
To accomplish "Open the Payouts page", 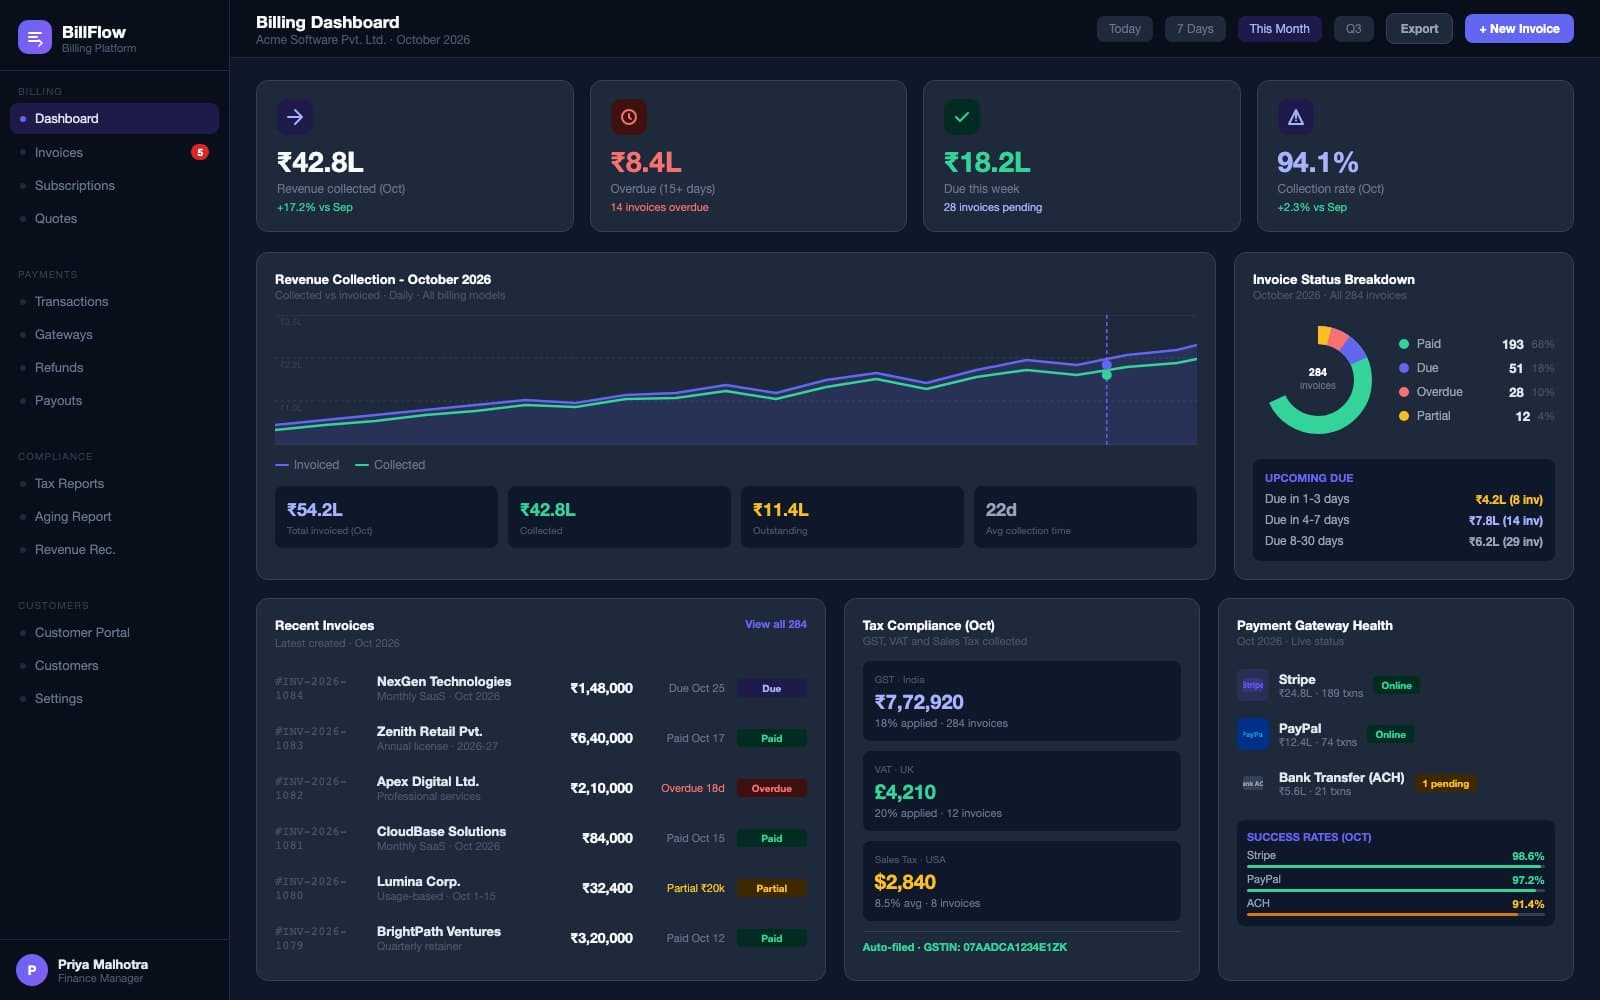I will tap(114, 400).
